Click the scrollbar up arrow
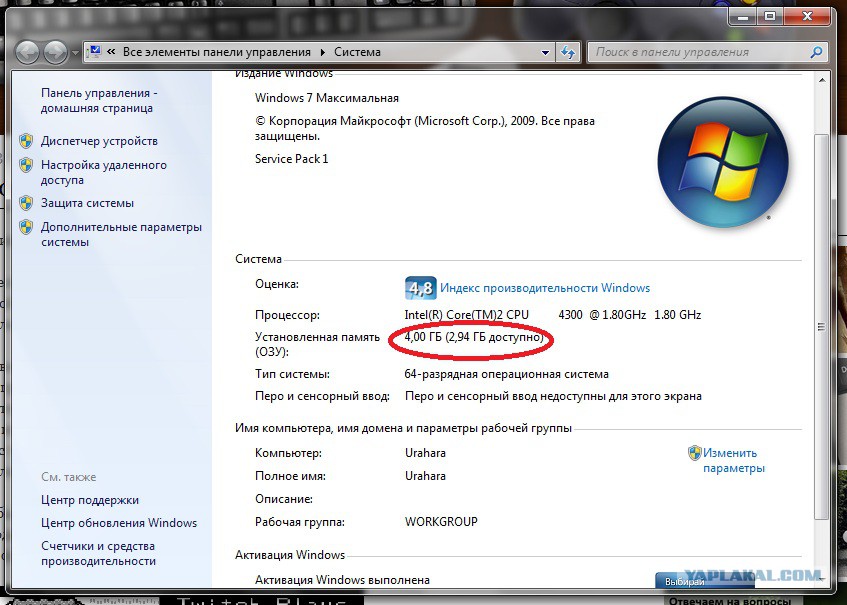 point(822,80)
